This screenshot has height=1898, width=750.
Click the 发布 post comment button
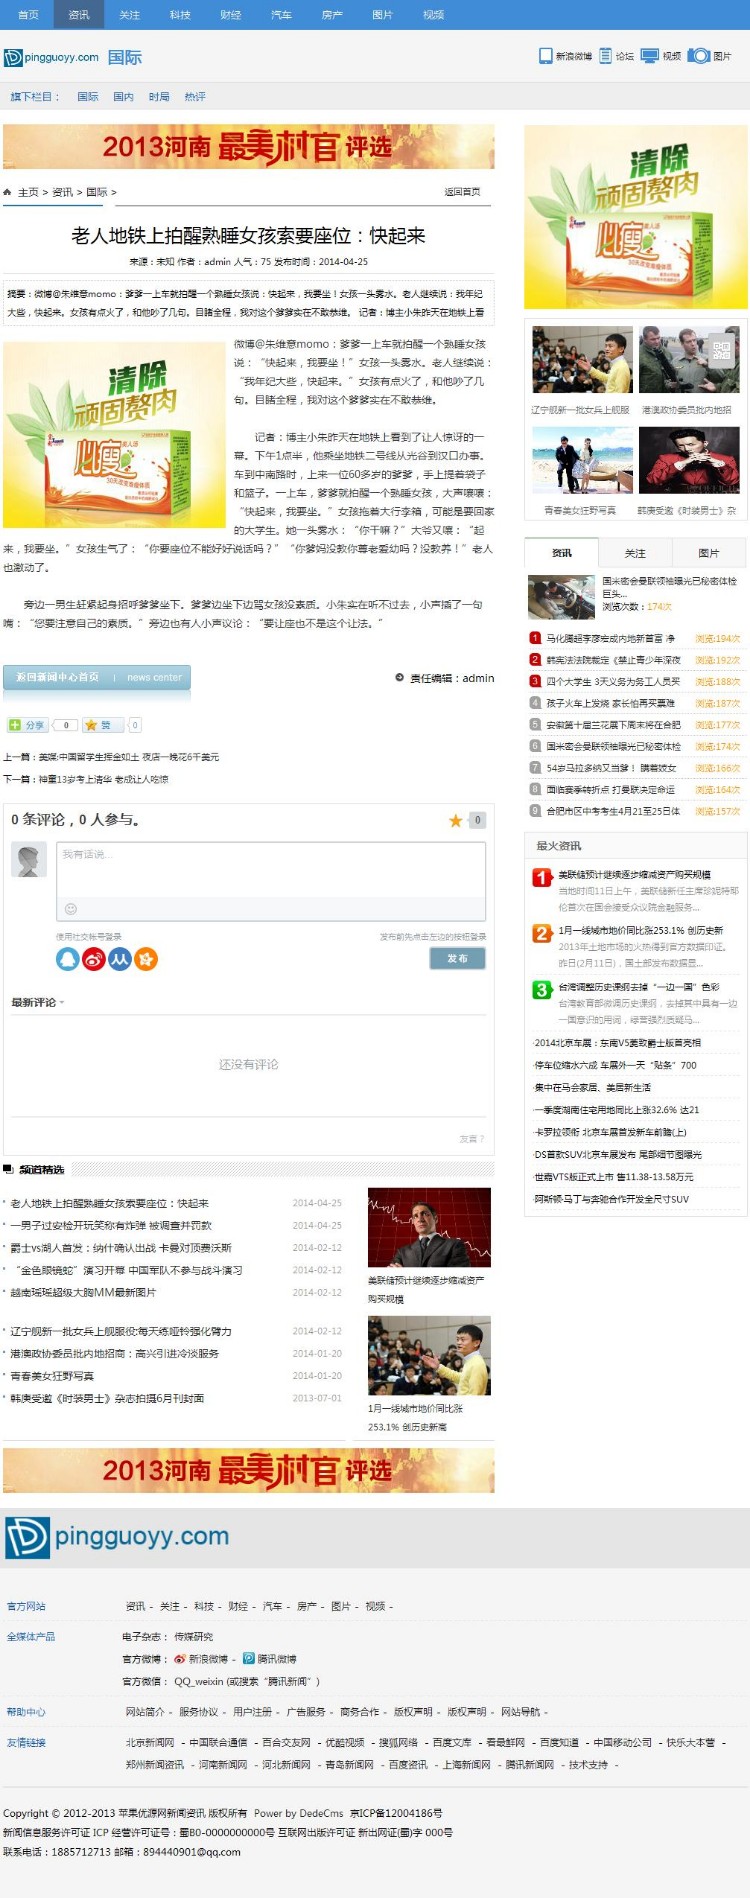pos(458,958)
